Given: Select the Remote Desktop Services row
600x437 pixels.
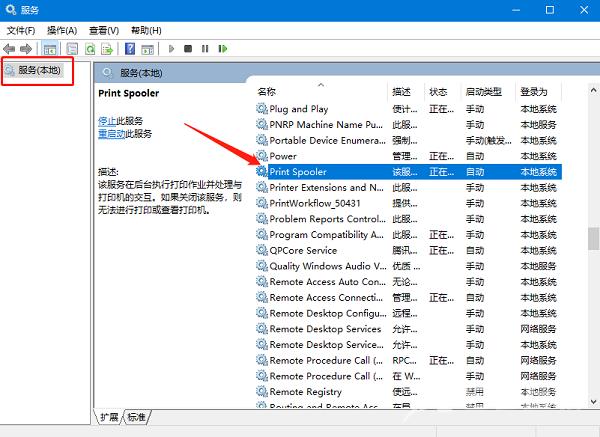Looking at the screenshot, I should [x=408, y=329].
